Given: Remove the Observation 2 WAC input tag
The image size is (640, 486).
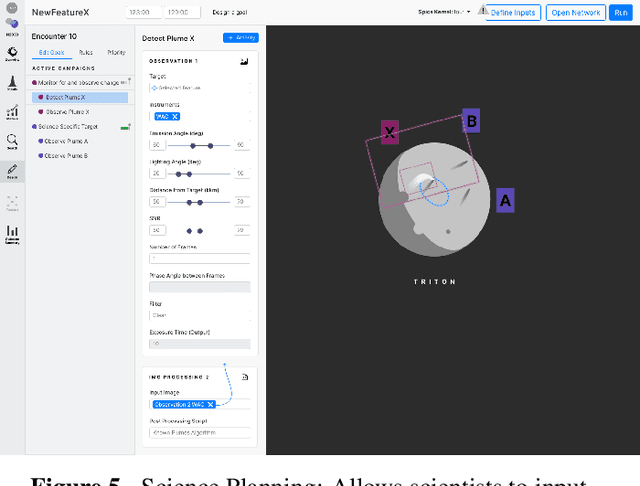Looking at the screenshot, I should click(x=211, y=404).
